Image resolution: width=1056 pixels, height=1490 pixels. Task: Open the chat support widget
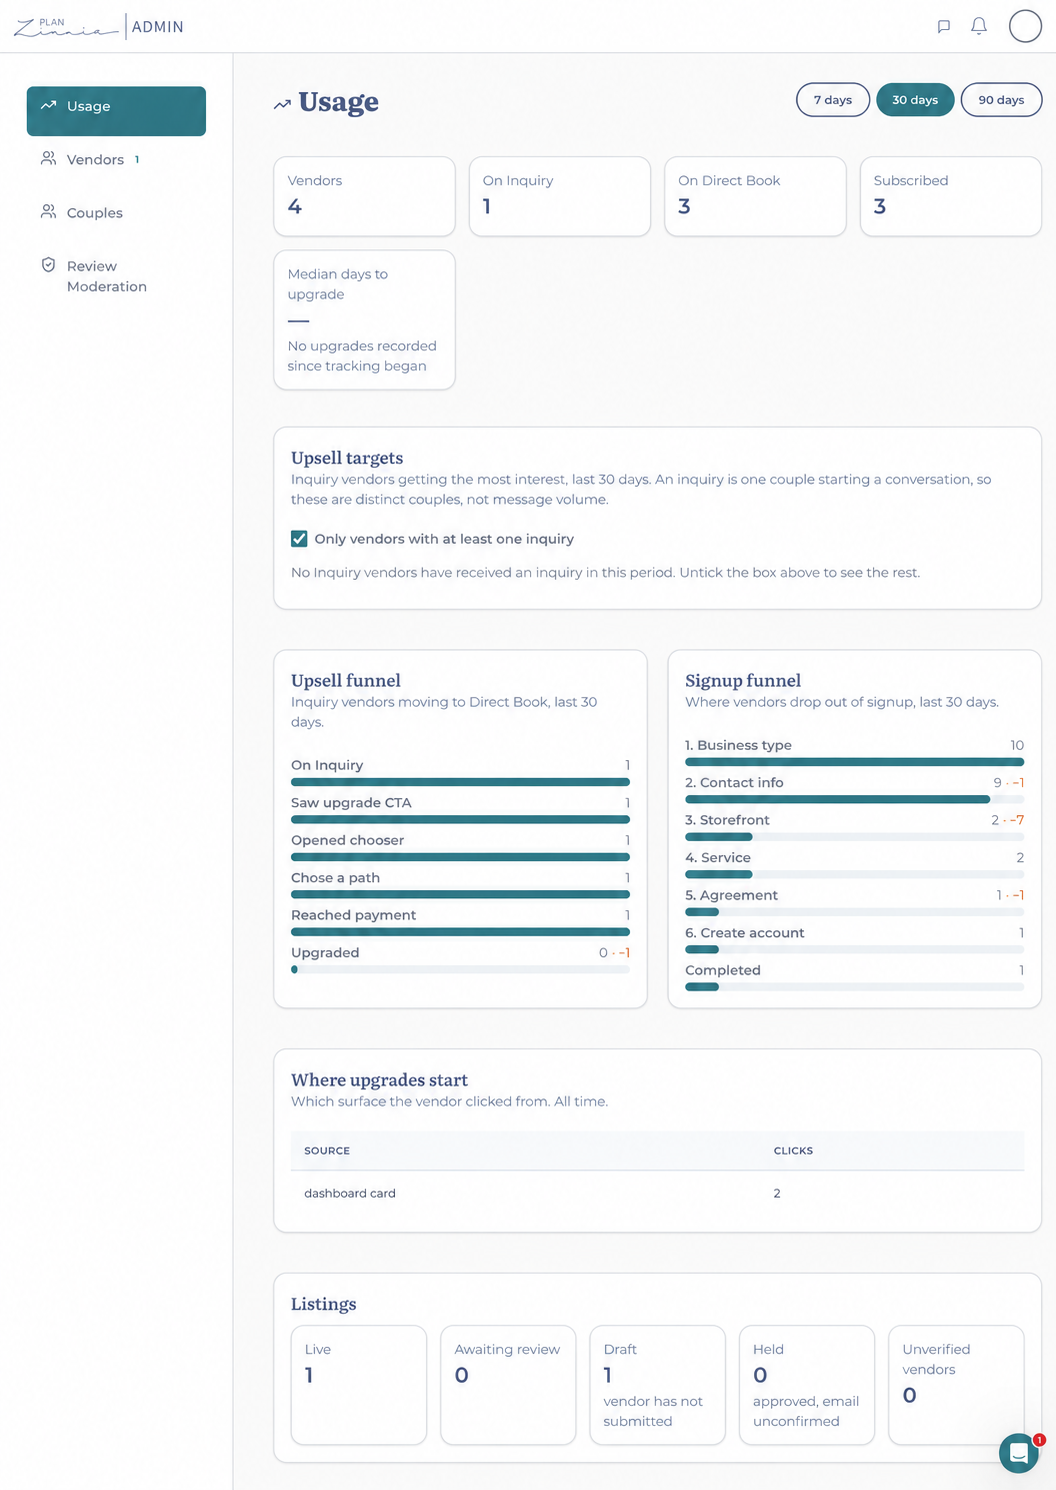(1019, 1453)
